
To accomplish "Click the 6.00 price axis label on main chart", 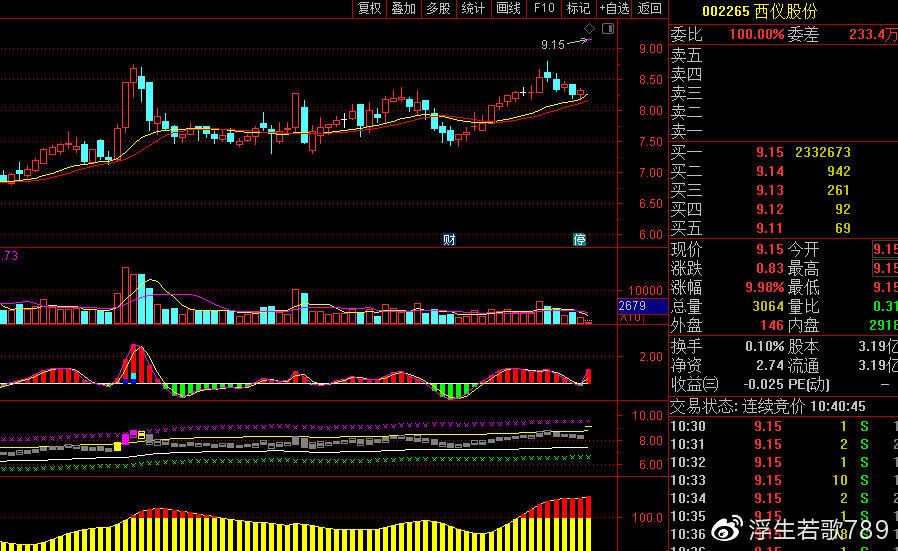I will [x=651, y=234].
